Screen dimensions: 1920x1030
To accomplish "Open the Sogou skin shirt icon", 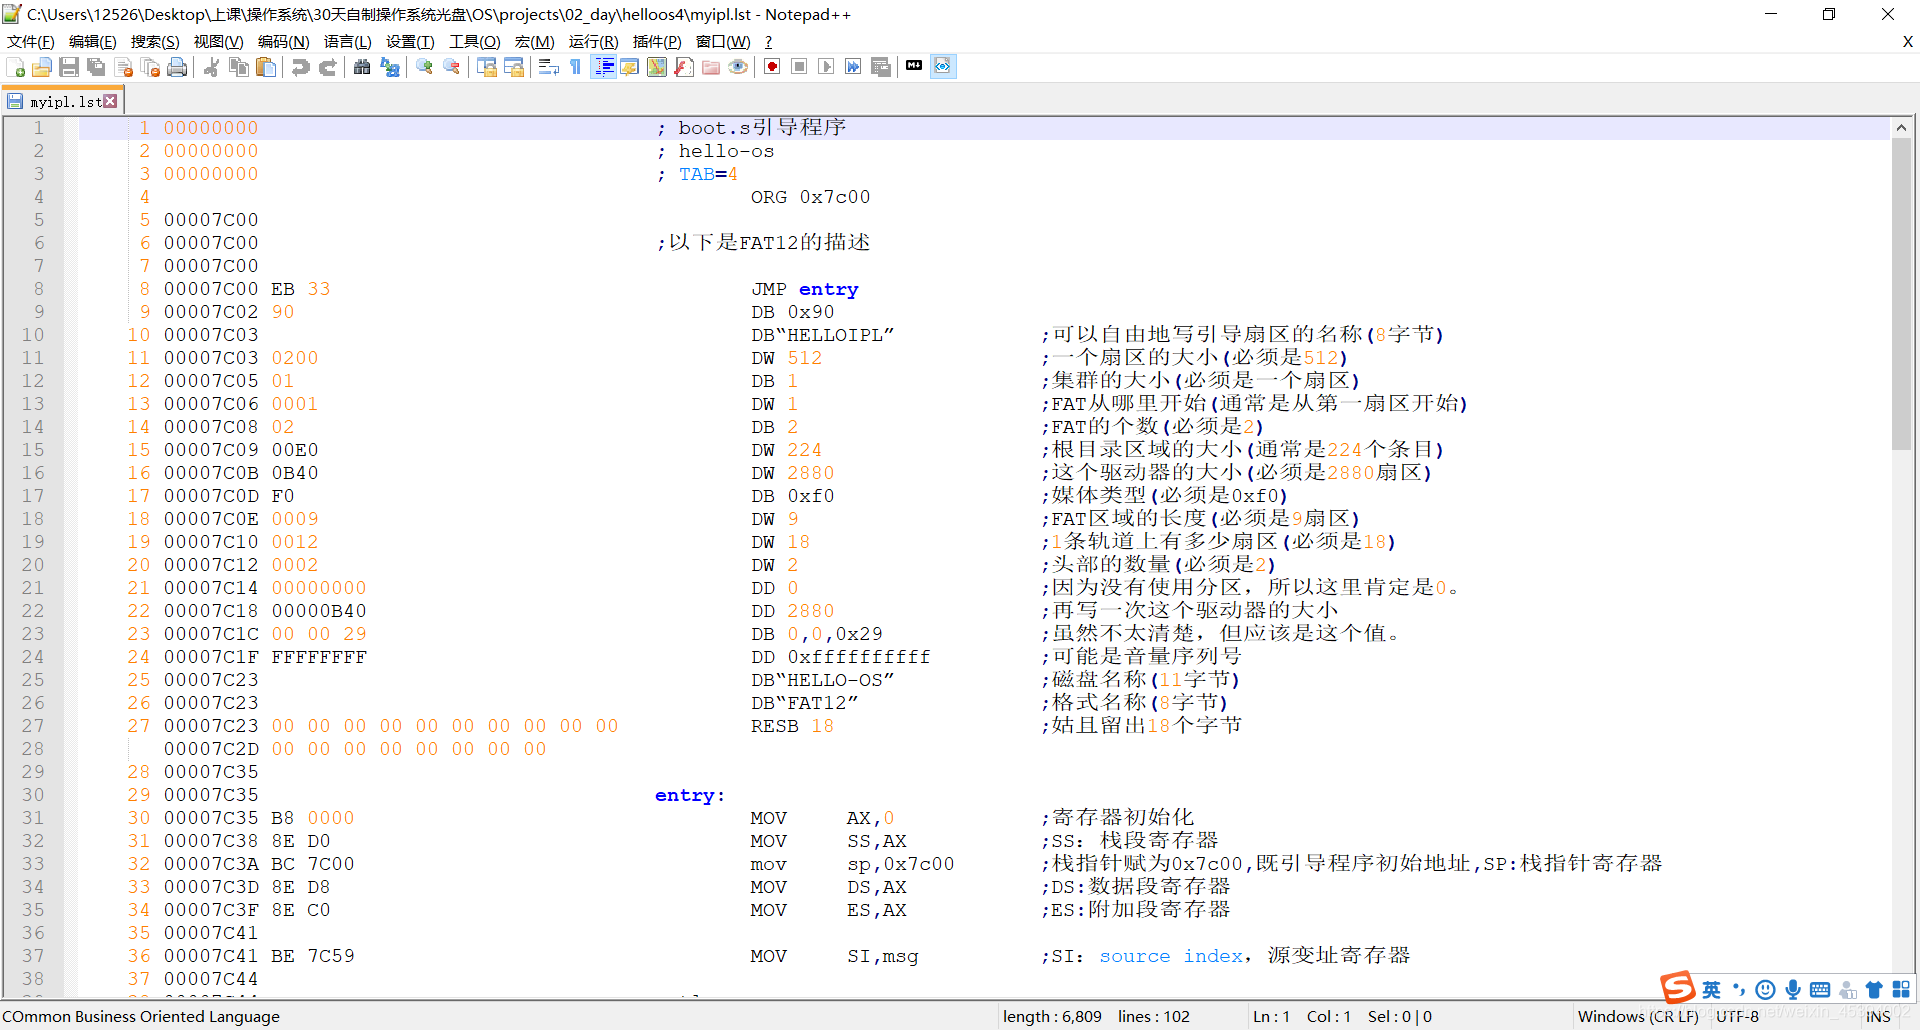I will tap(1874, 990).
